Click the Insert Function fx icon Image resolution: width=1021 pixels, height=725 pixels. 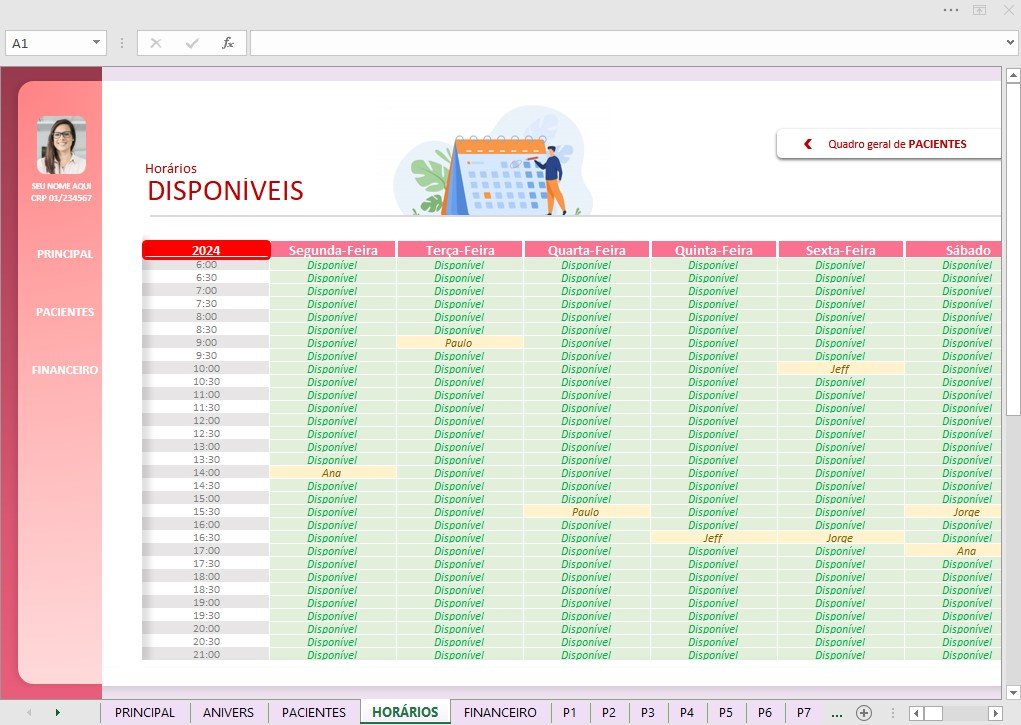coord(227,43)
